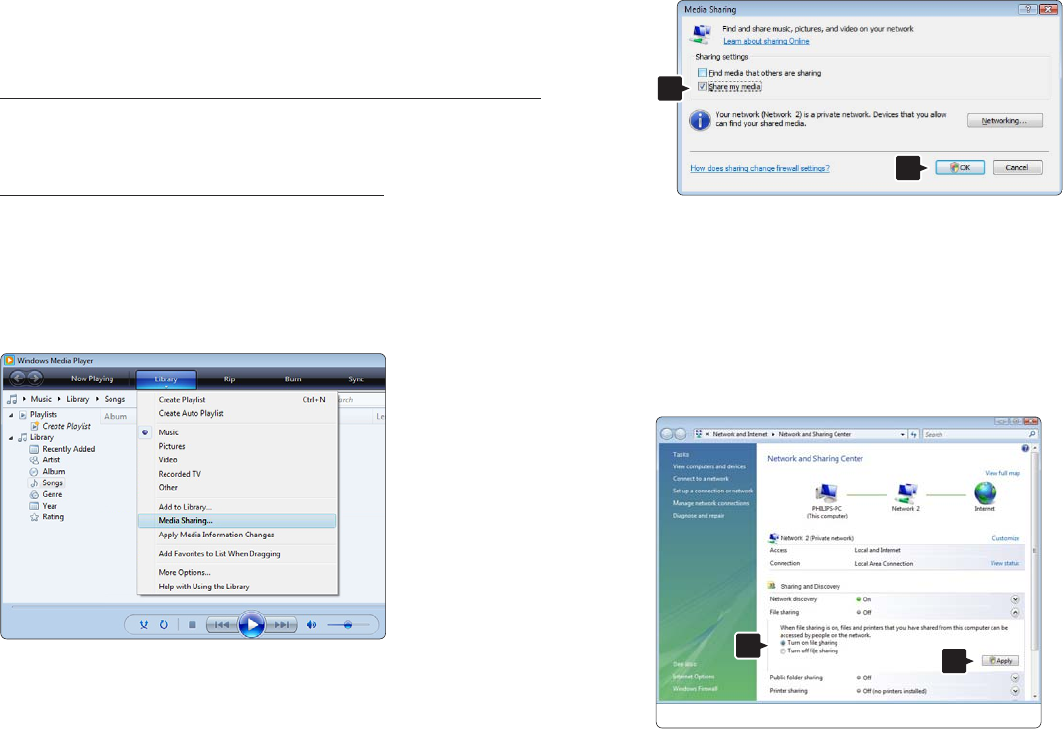The height and width of the screenshot is (729, 1063).
Task: Toggle repeat in Media Player controls
Action: pyautogui.click(x=163, y=625)
